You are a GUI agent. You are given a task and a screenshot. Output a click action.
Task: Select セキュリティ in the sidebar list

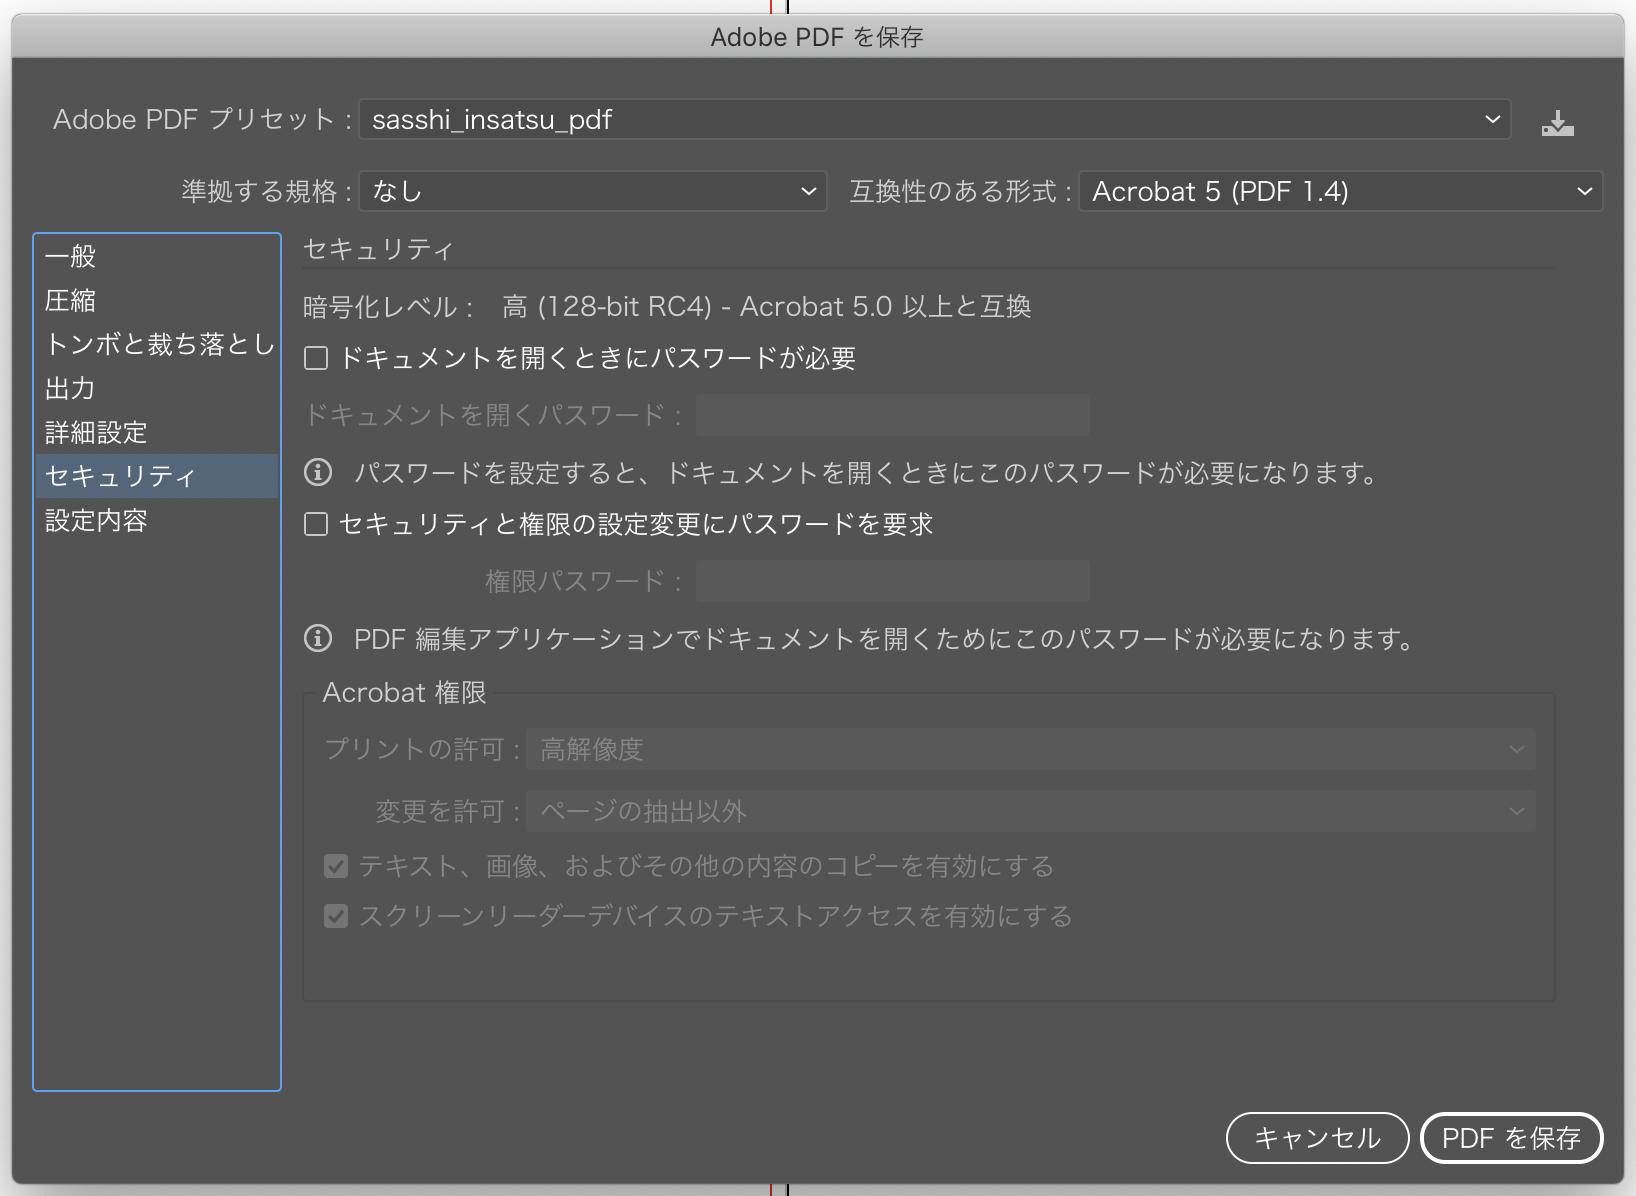pos(156,476)
